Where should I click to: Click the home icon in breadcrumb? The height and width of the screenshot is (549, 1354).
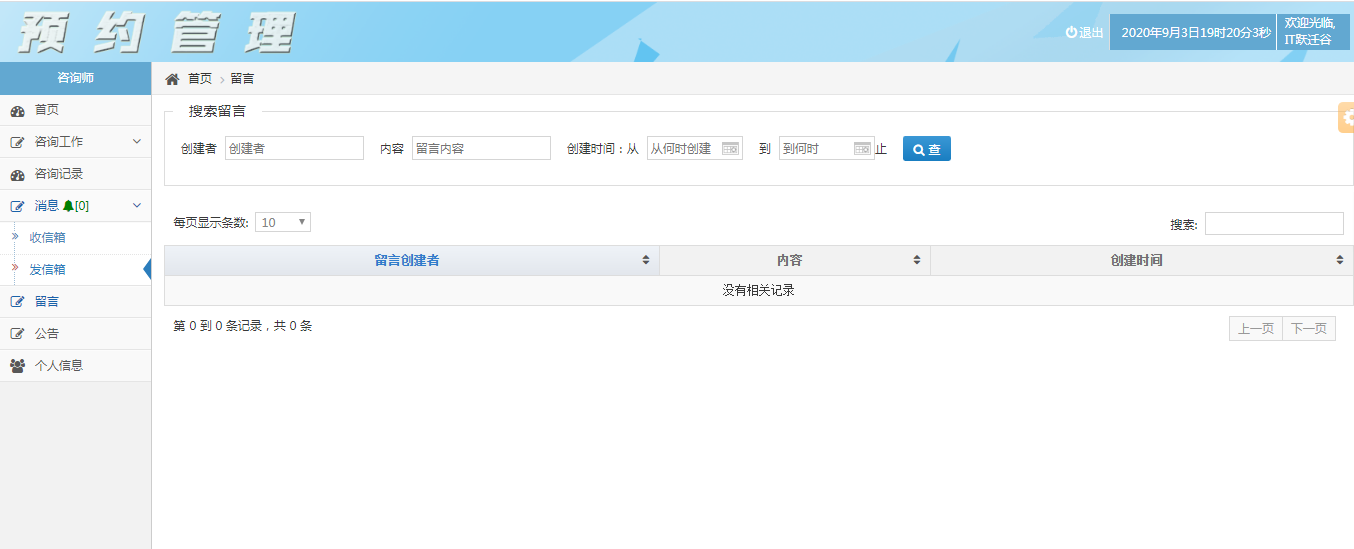tap(172, 79)
